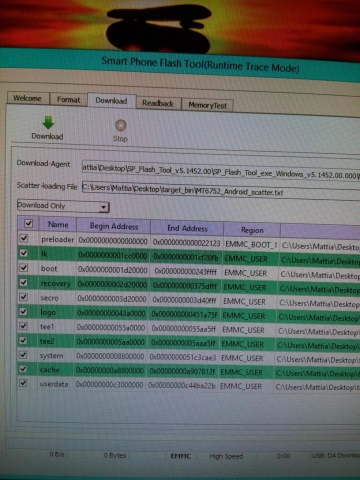The width and height of the screenshot is (360, 480).
Task: Toggle the cache partition checkbox
Action: pyautogui.click(x=23, y=369)
